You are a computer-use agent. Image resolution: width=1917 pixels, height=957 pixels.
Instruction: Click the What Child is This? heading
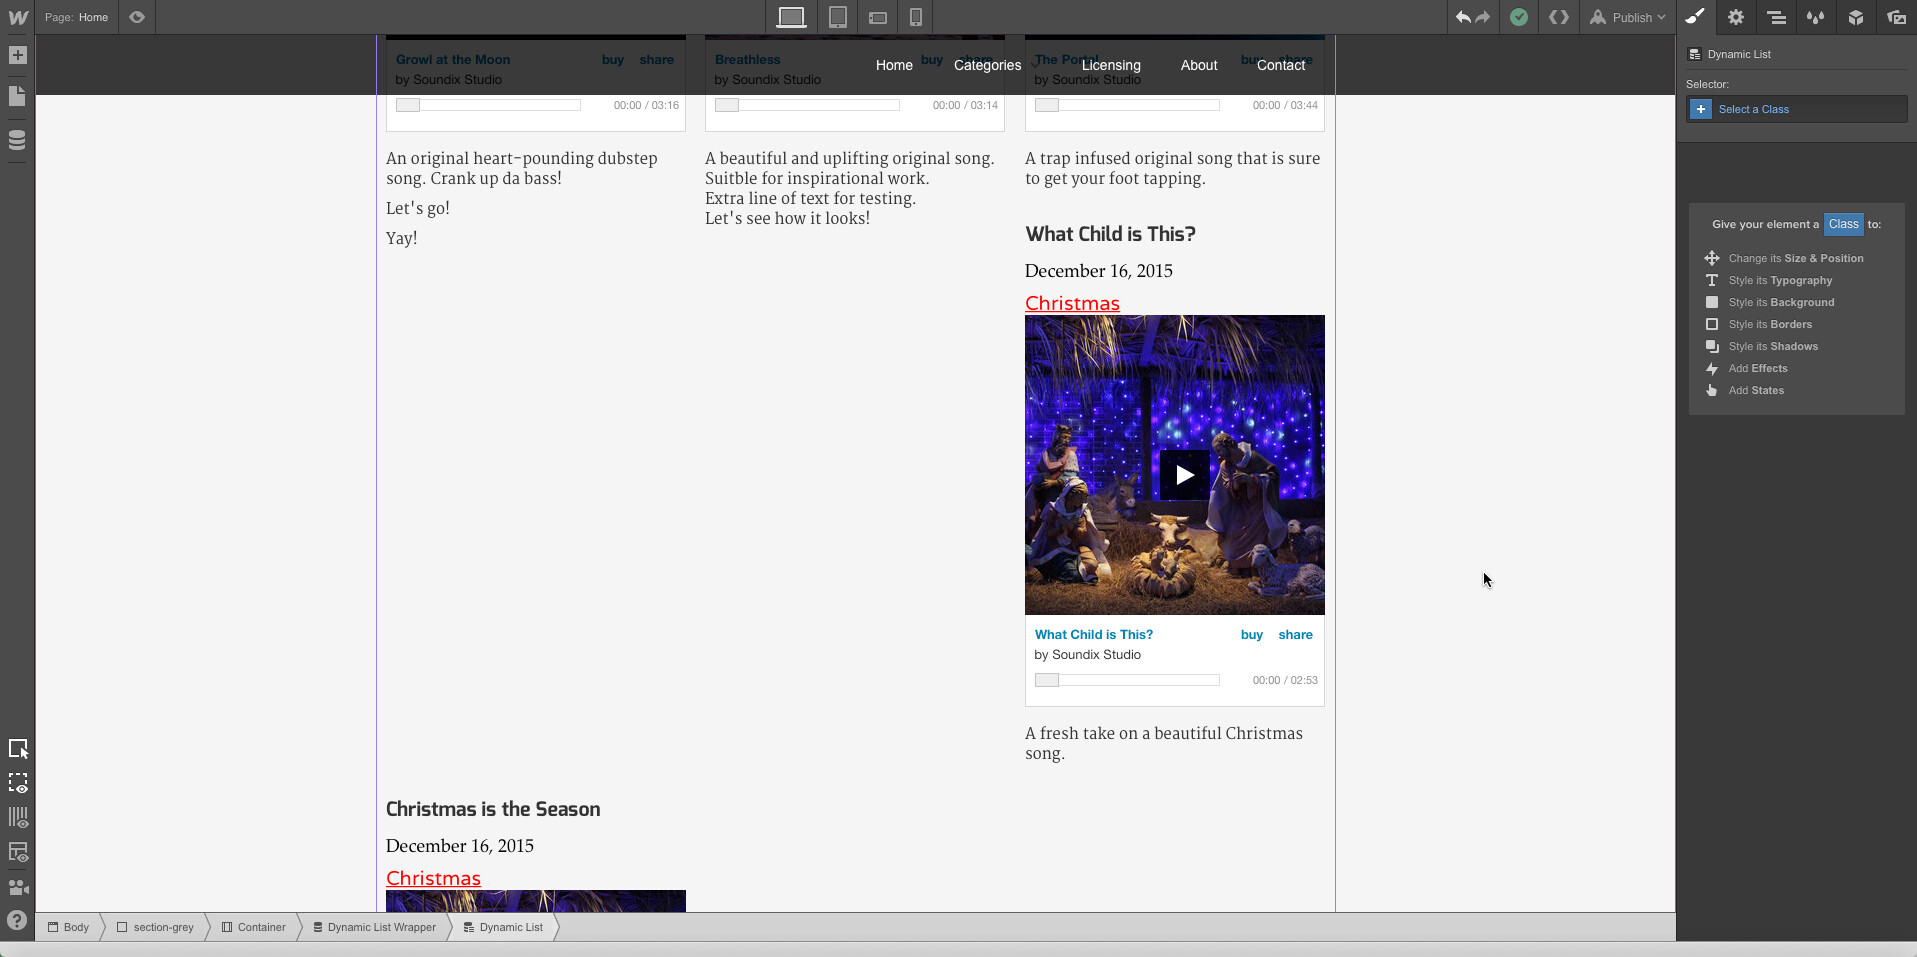tap(1111, 234)
